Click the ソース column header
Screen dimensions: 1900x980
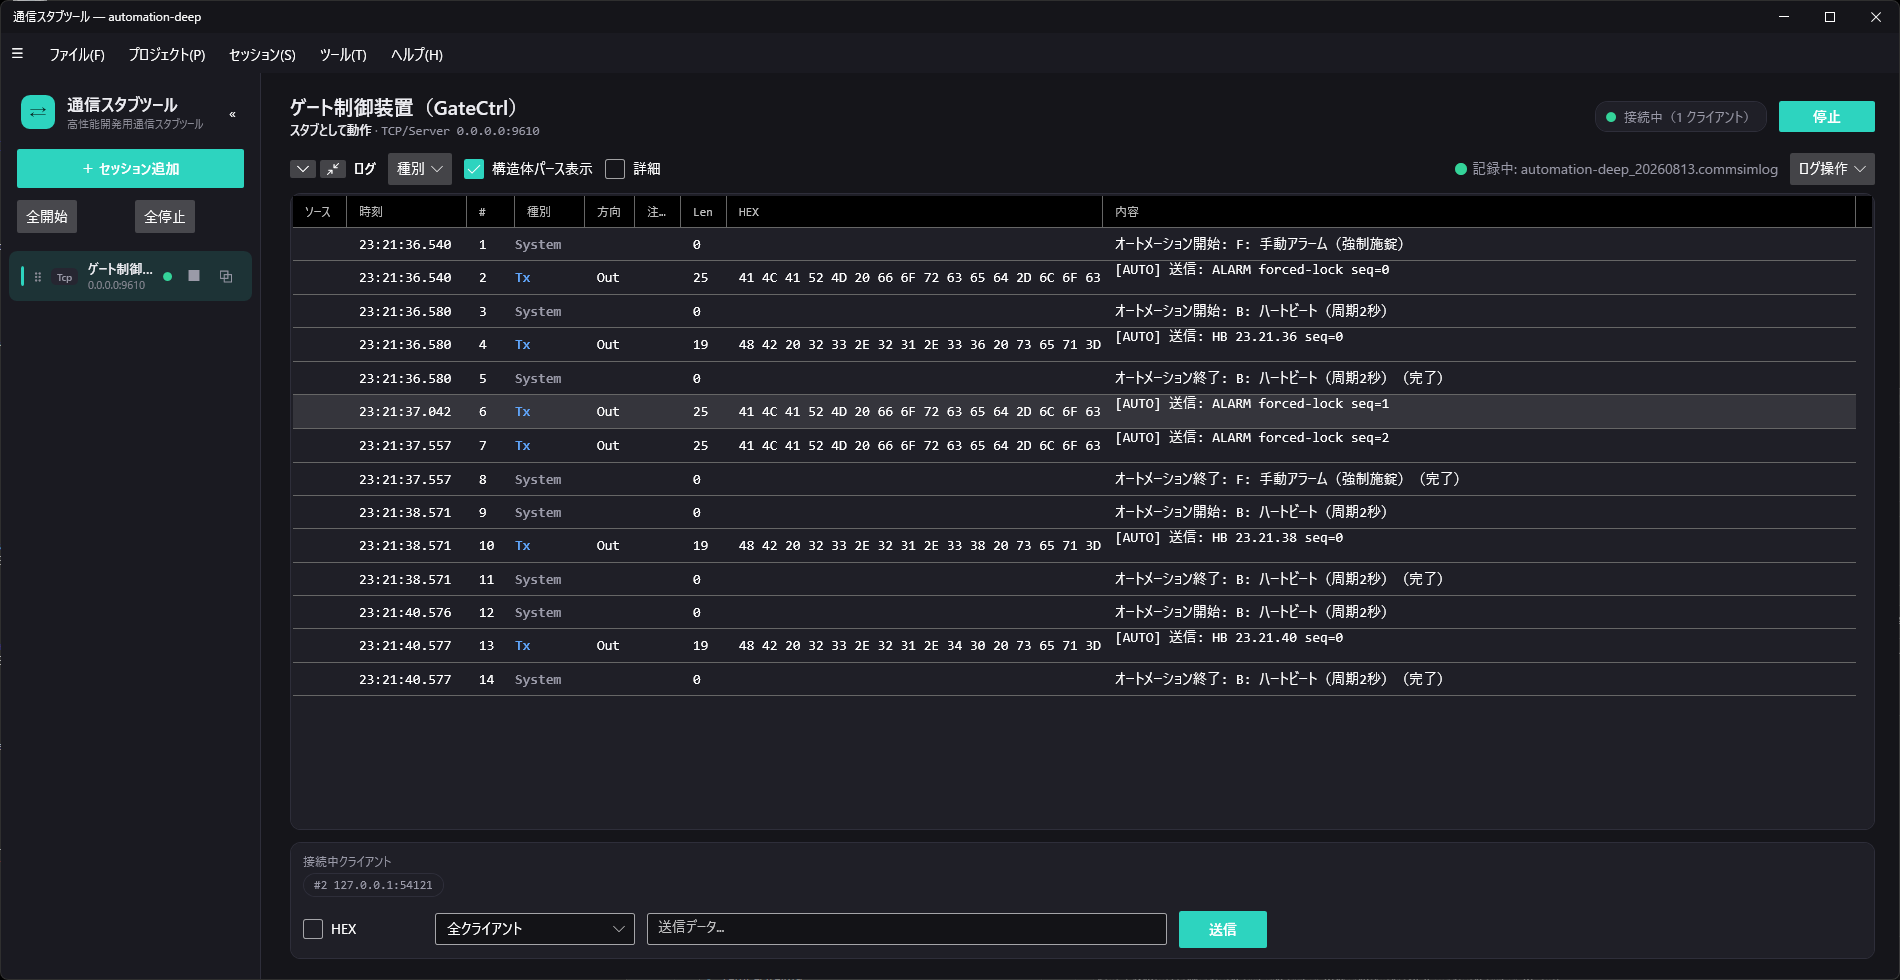pos(318,212)
